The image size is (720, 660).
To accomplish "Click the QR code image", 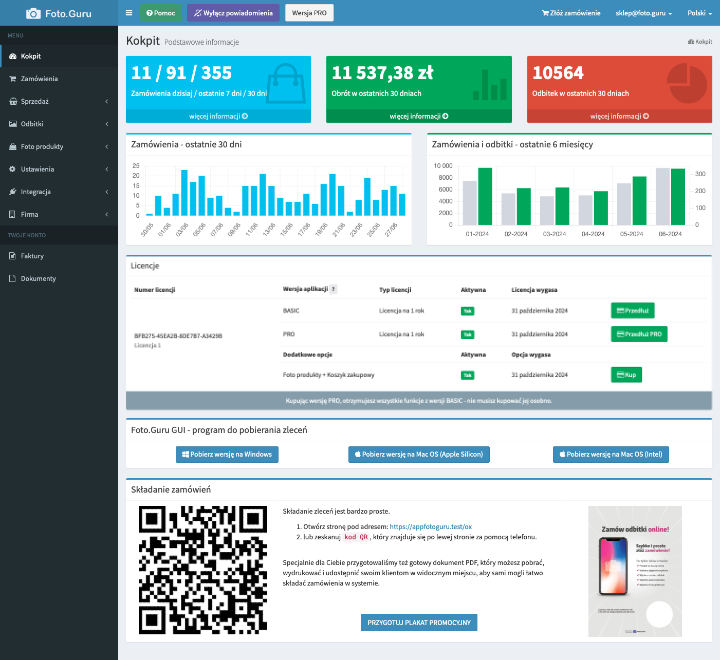I will [203, 570].
